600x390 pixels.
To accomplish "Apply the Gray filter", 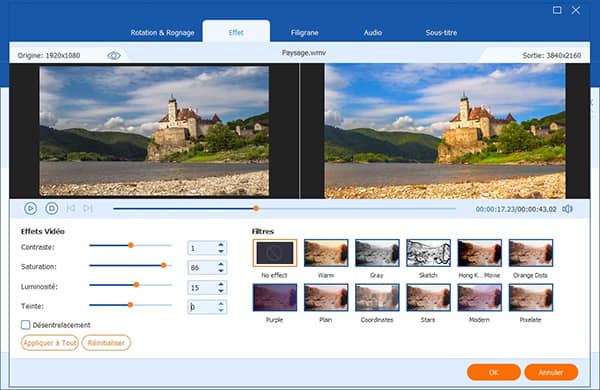I will click(377, 253).
